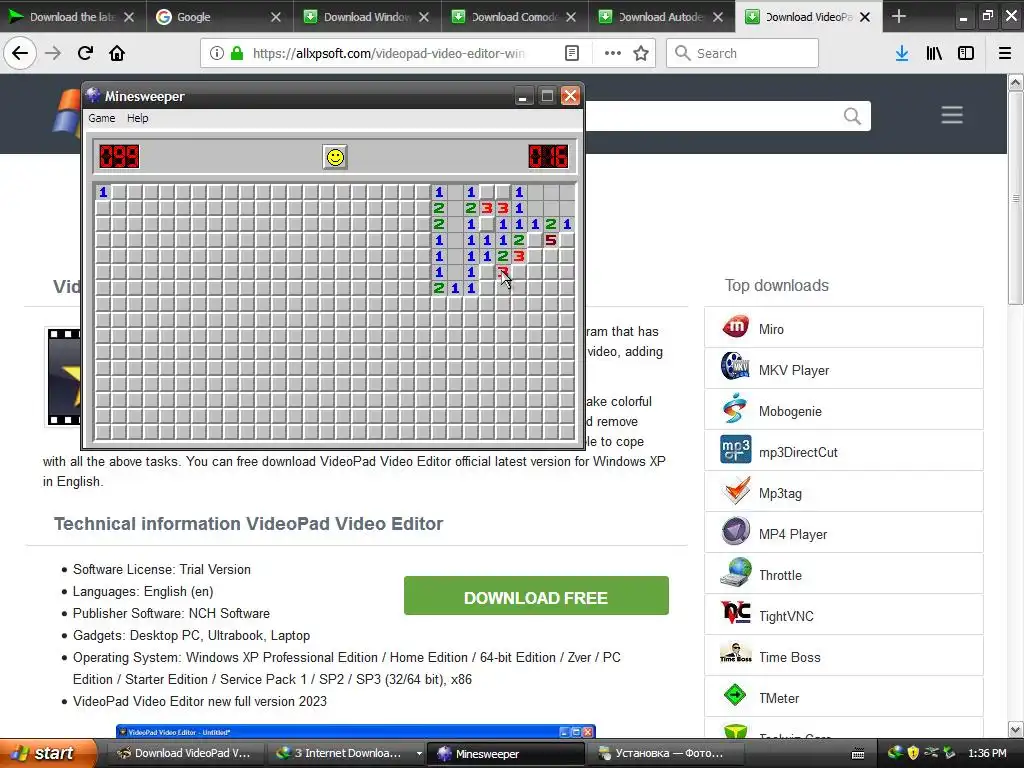1024x768 pixels.
Task: Open the mp3DirectCut download link
Action: tap(798, 453)
